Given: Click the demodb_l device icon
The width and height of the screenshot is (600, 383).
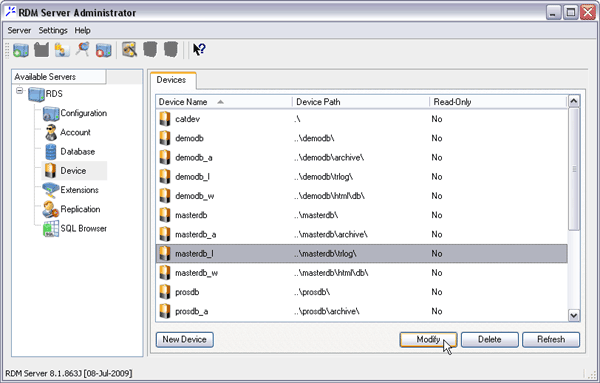Looking at the screenshot, I should coord(165,177).
